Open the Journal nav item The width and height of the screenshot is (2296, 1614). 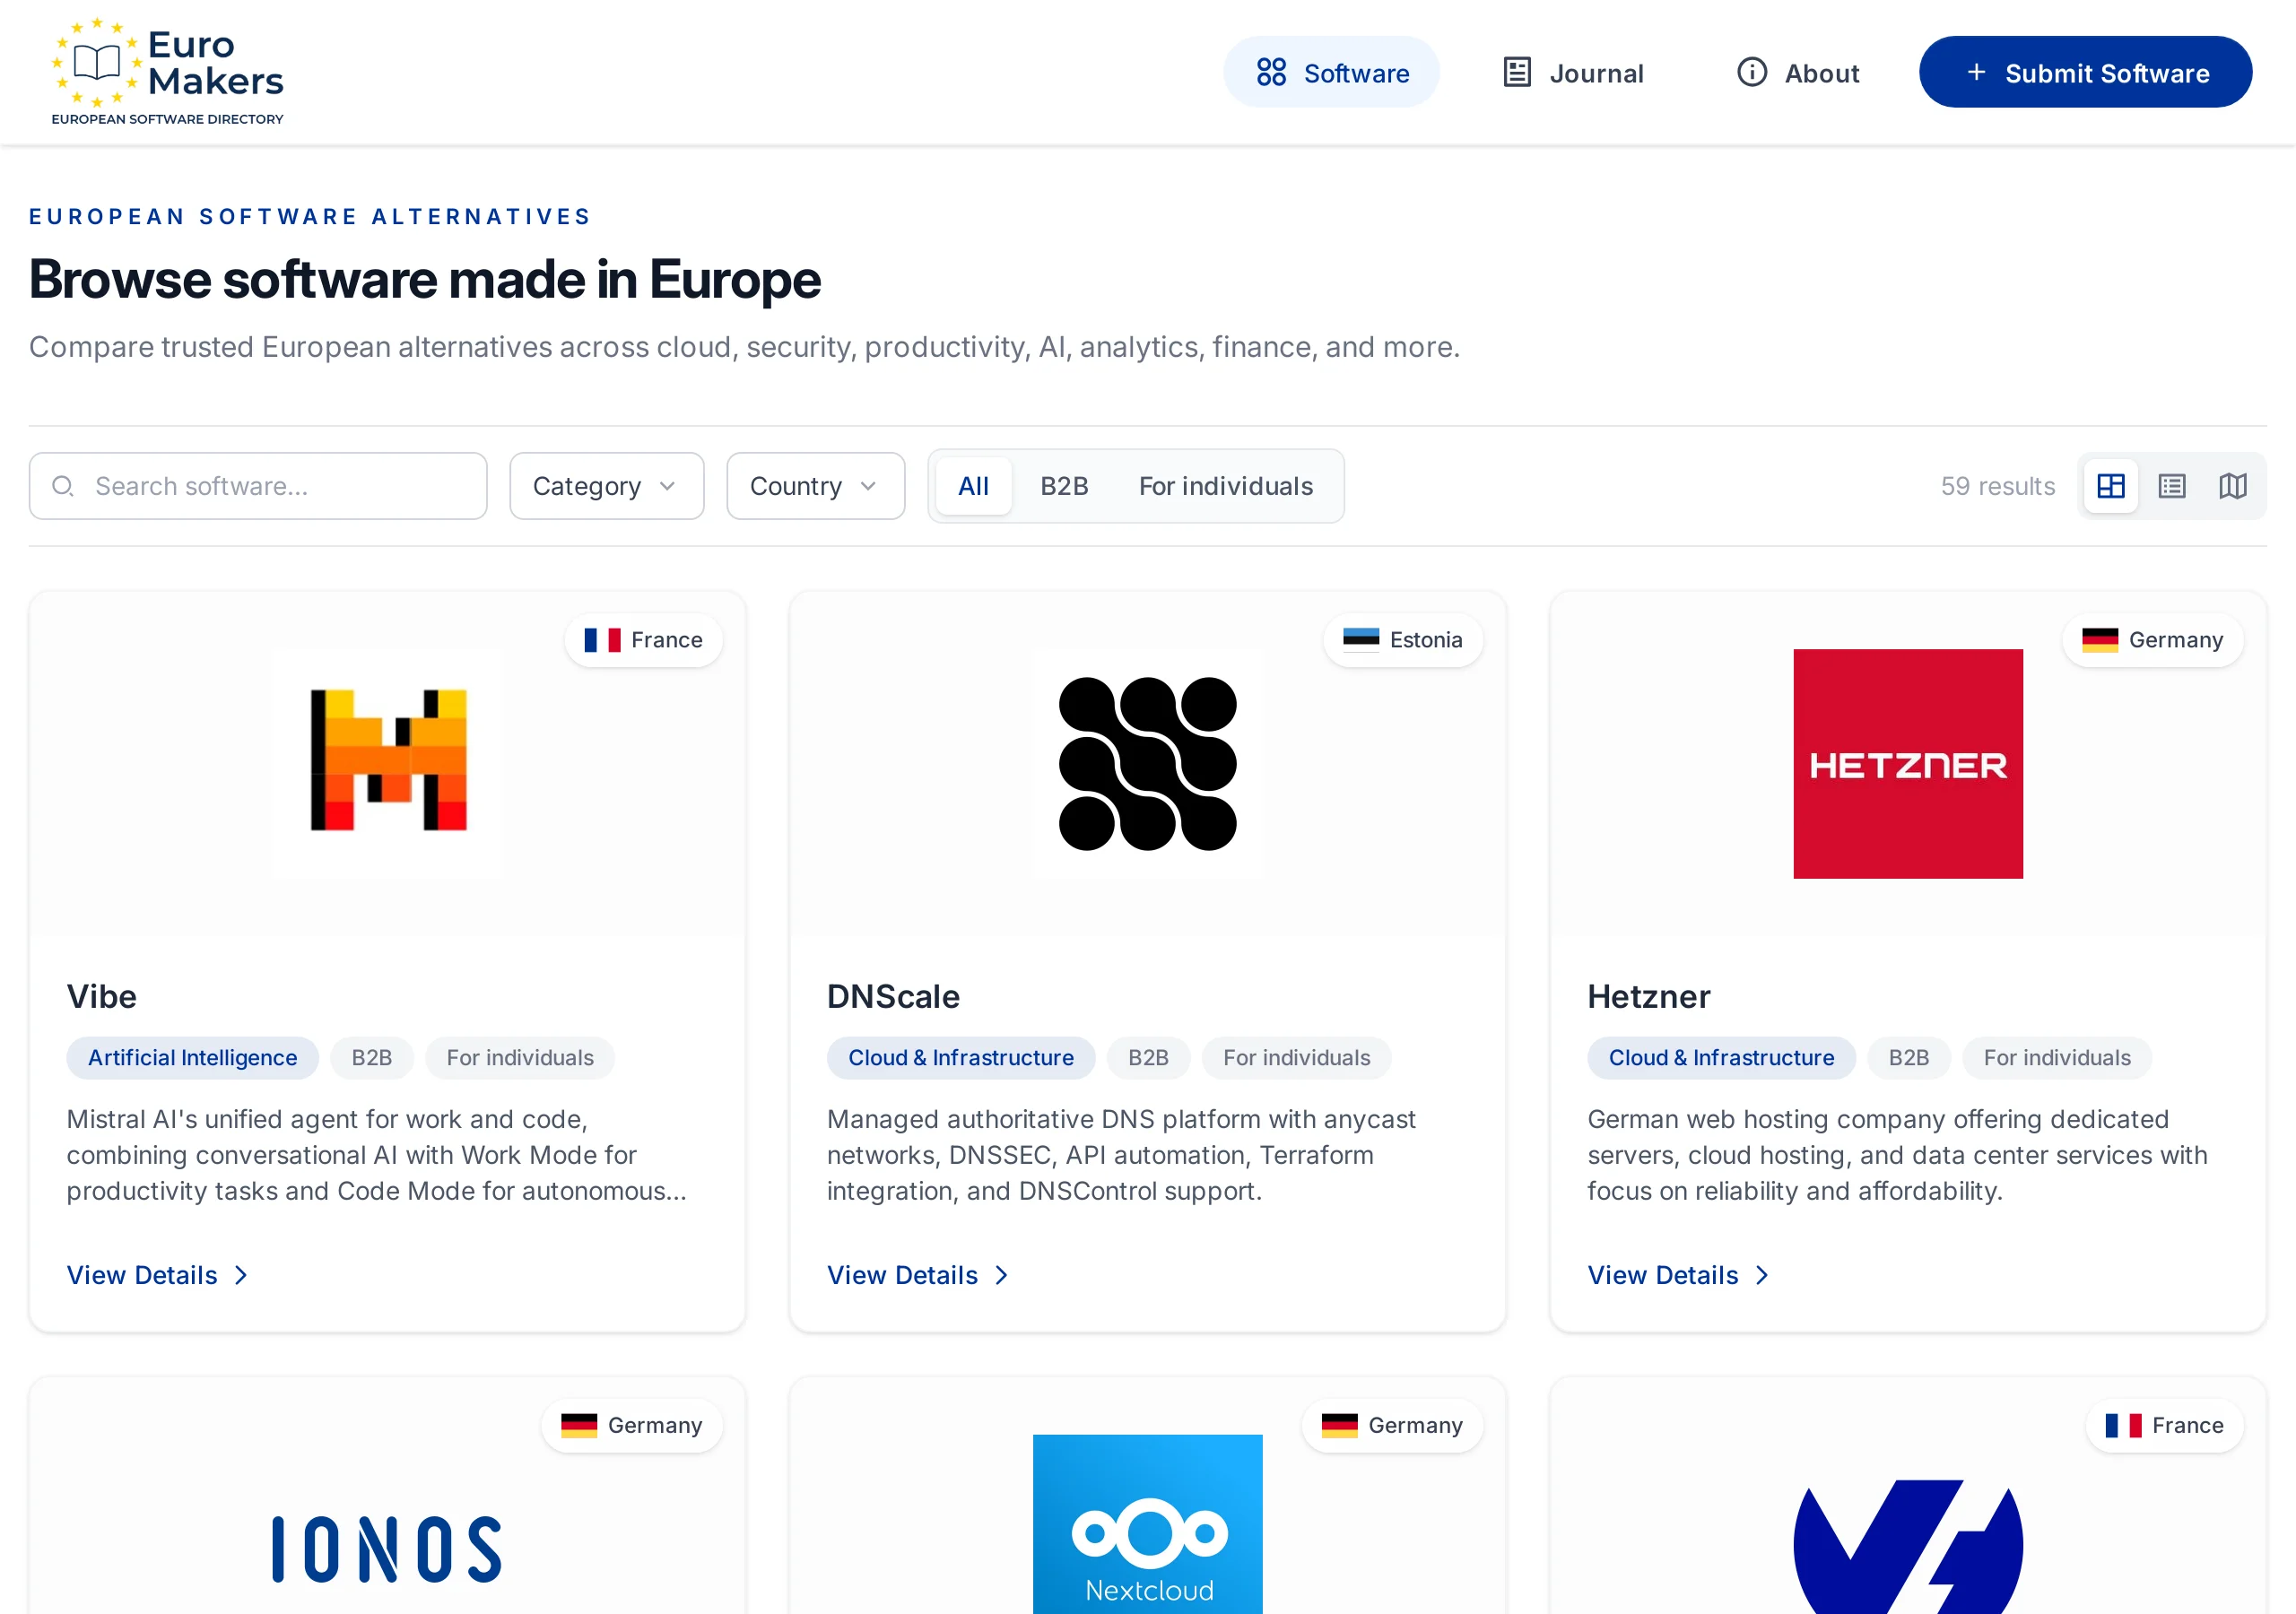(1573, 73)
